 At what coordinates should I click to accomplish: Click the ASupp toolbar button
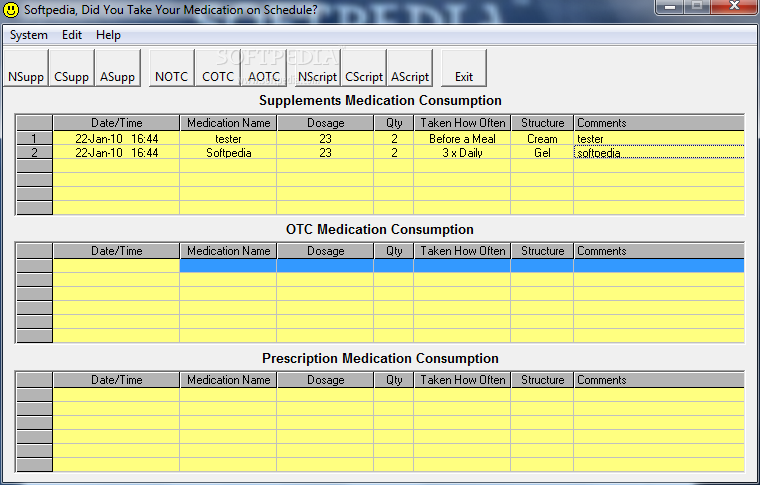tap(117, 68)
